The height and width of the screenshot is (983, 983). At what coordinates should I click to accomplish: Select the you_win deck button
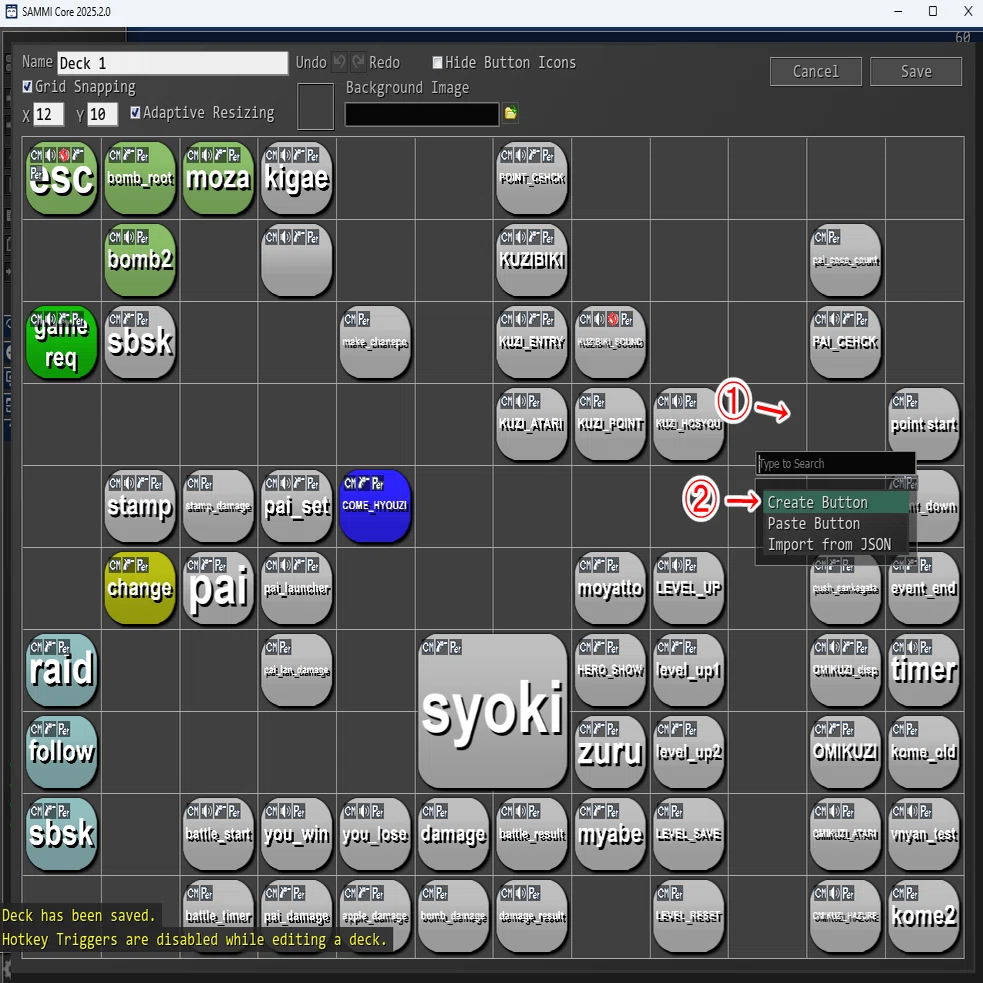point(297,834)
